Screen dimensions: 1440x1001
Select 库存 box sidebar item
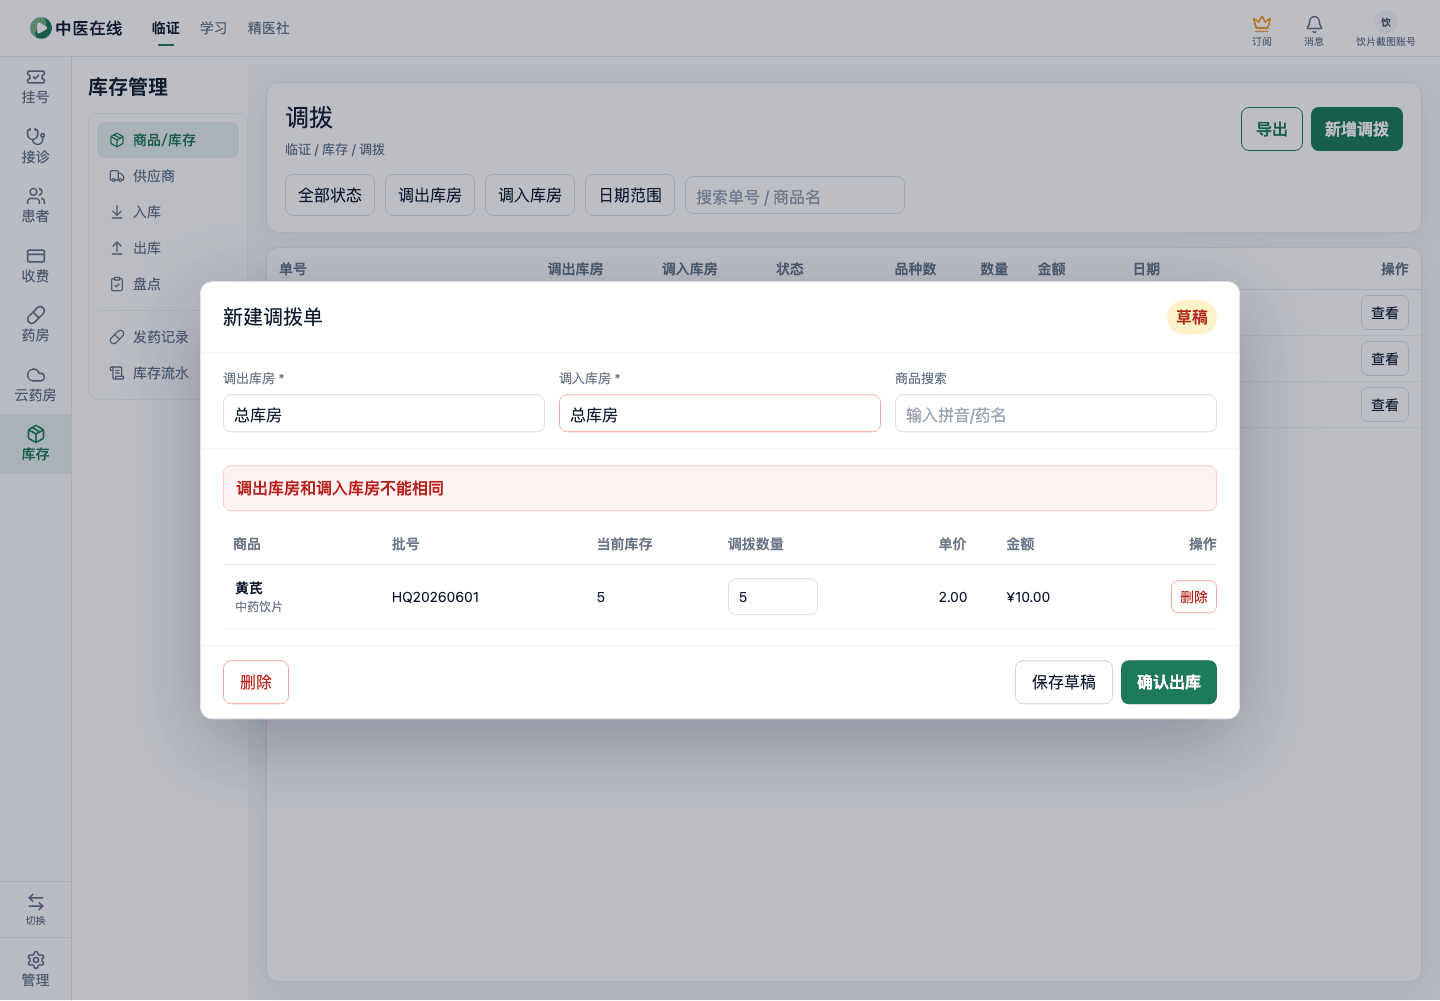[35, 444]
